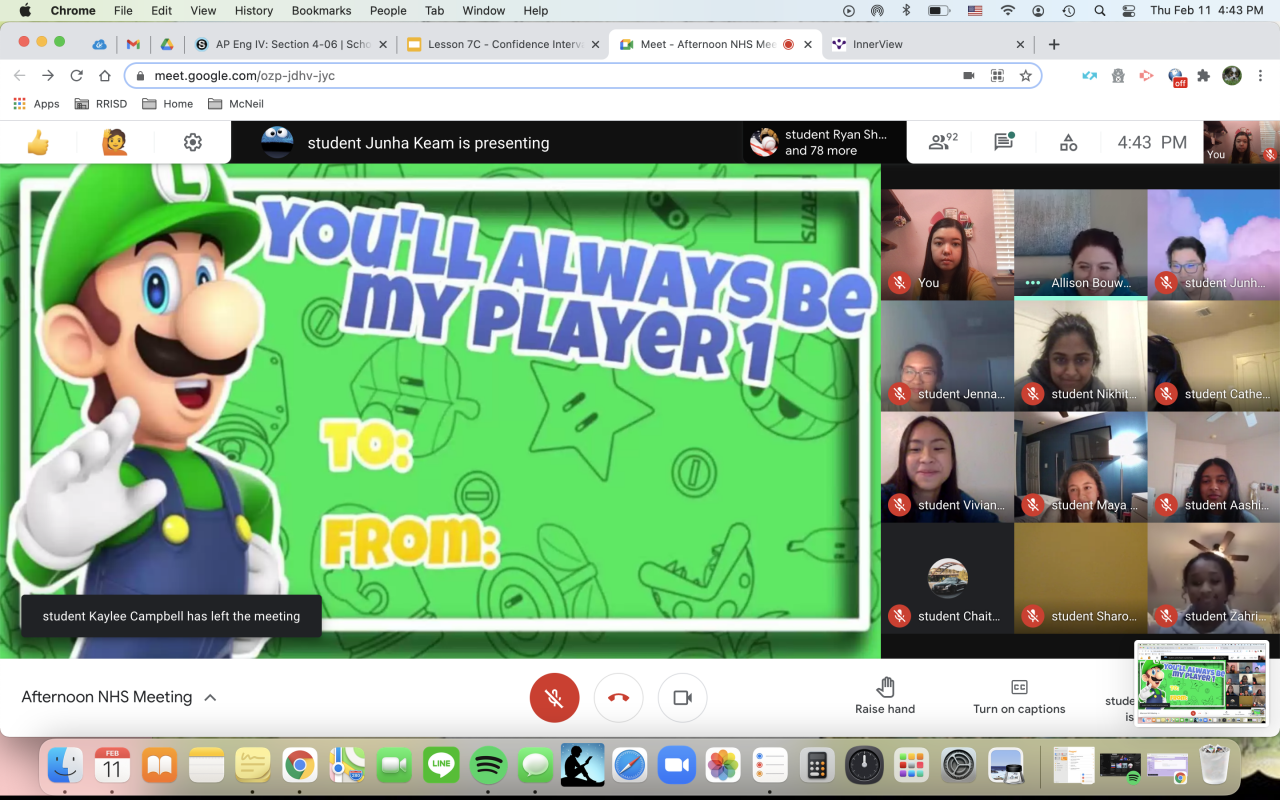
Task: Open Home bookmarks folder
Action: click(x=168, y=104)
